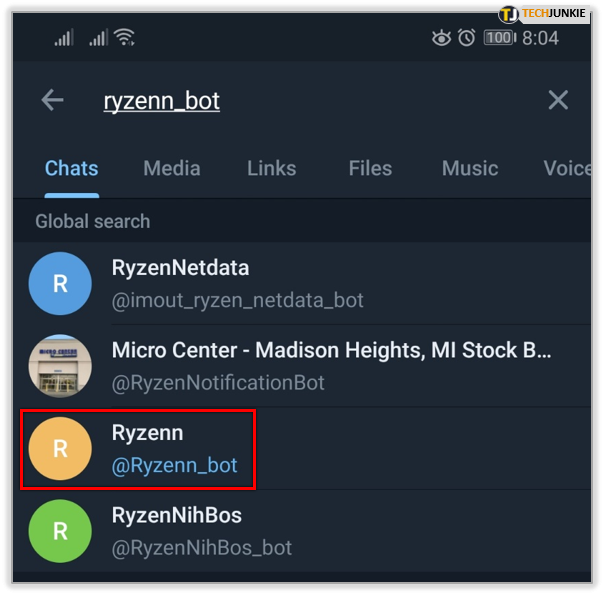Open the RyzenNetdata search result
This screenshot has width=604, height=595.
tap(330, 284)
